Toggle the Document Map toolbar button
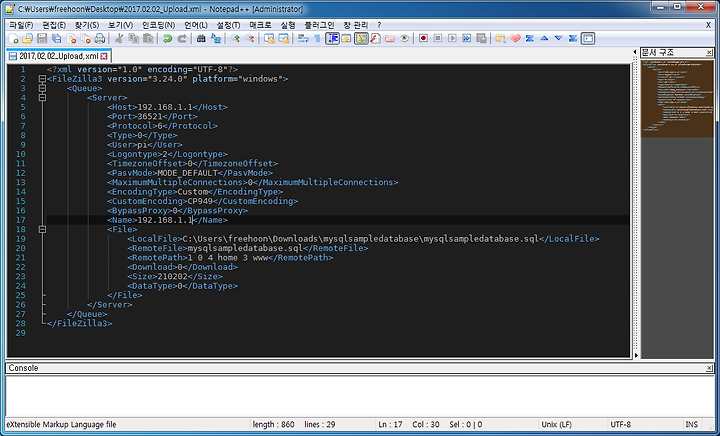Screen dimensions: 720x436 (361, 39)
